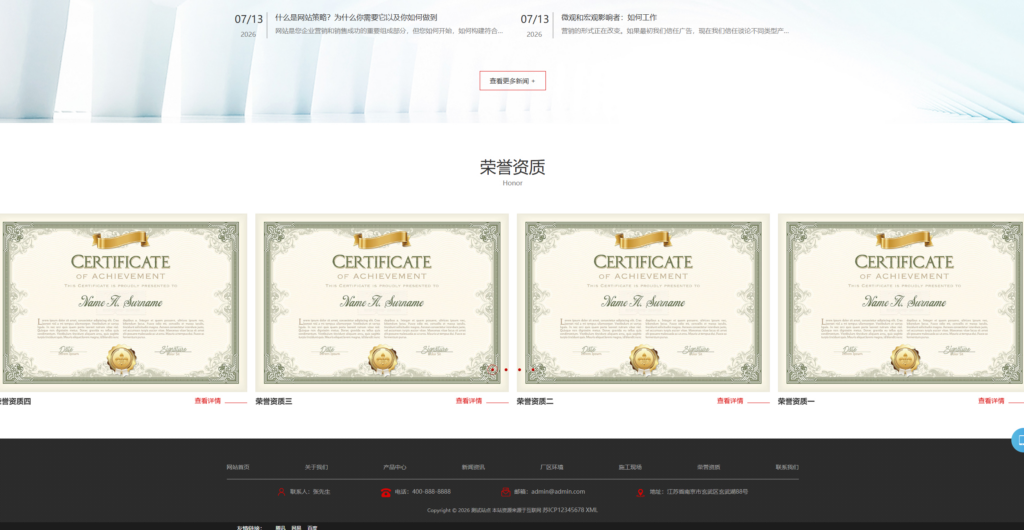Click the contact person icon in footer
This screenshot has height=530, width=1024.
(x=281, y=492)
